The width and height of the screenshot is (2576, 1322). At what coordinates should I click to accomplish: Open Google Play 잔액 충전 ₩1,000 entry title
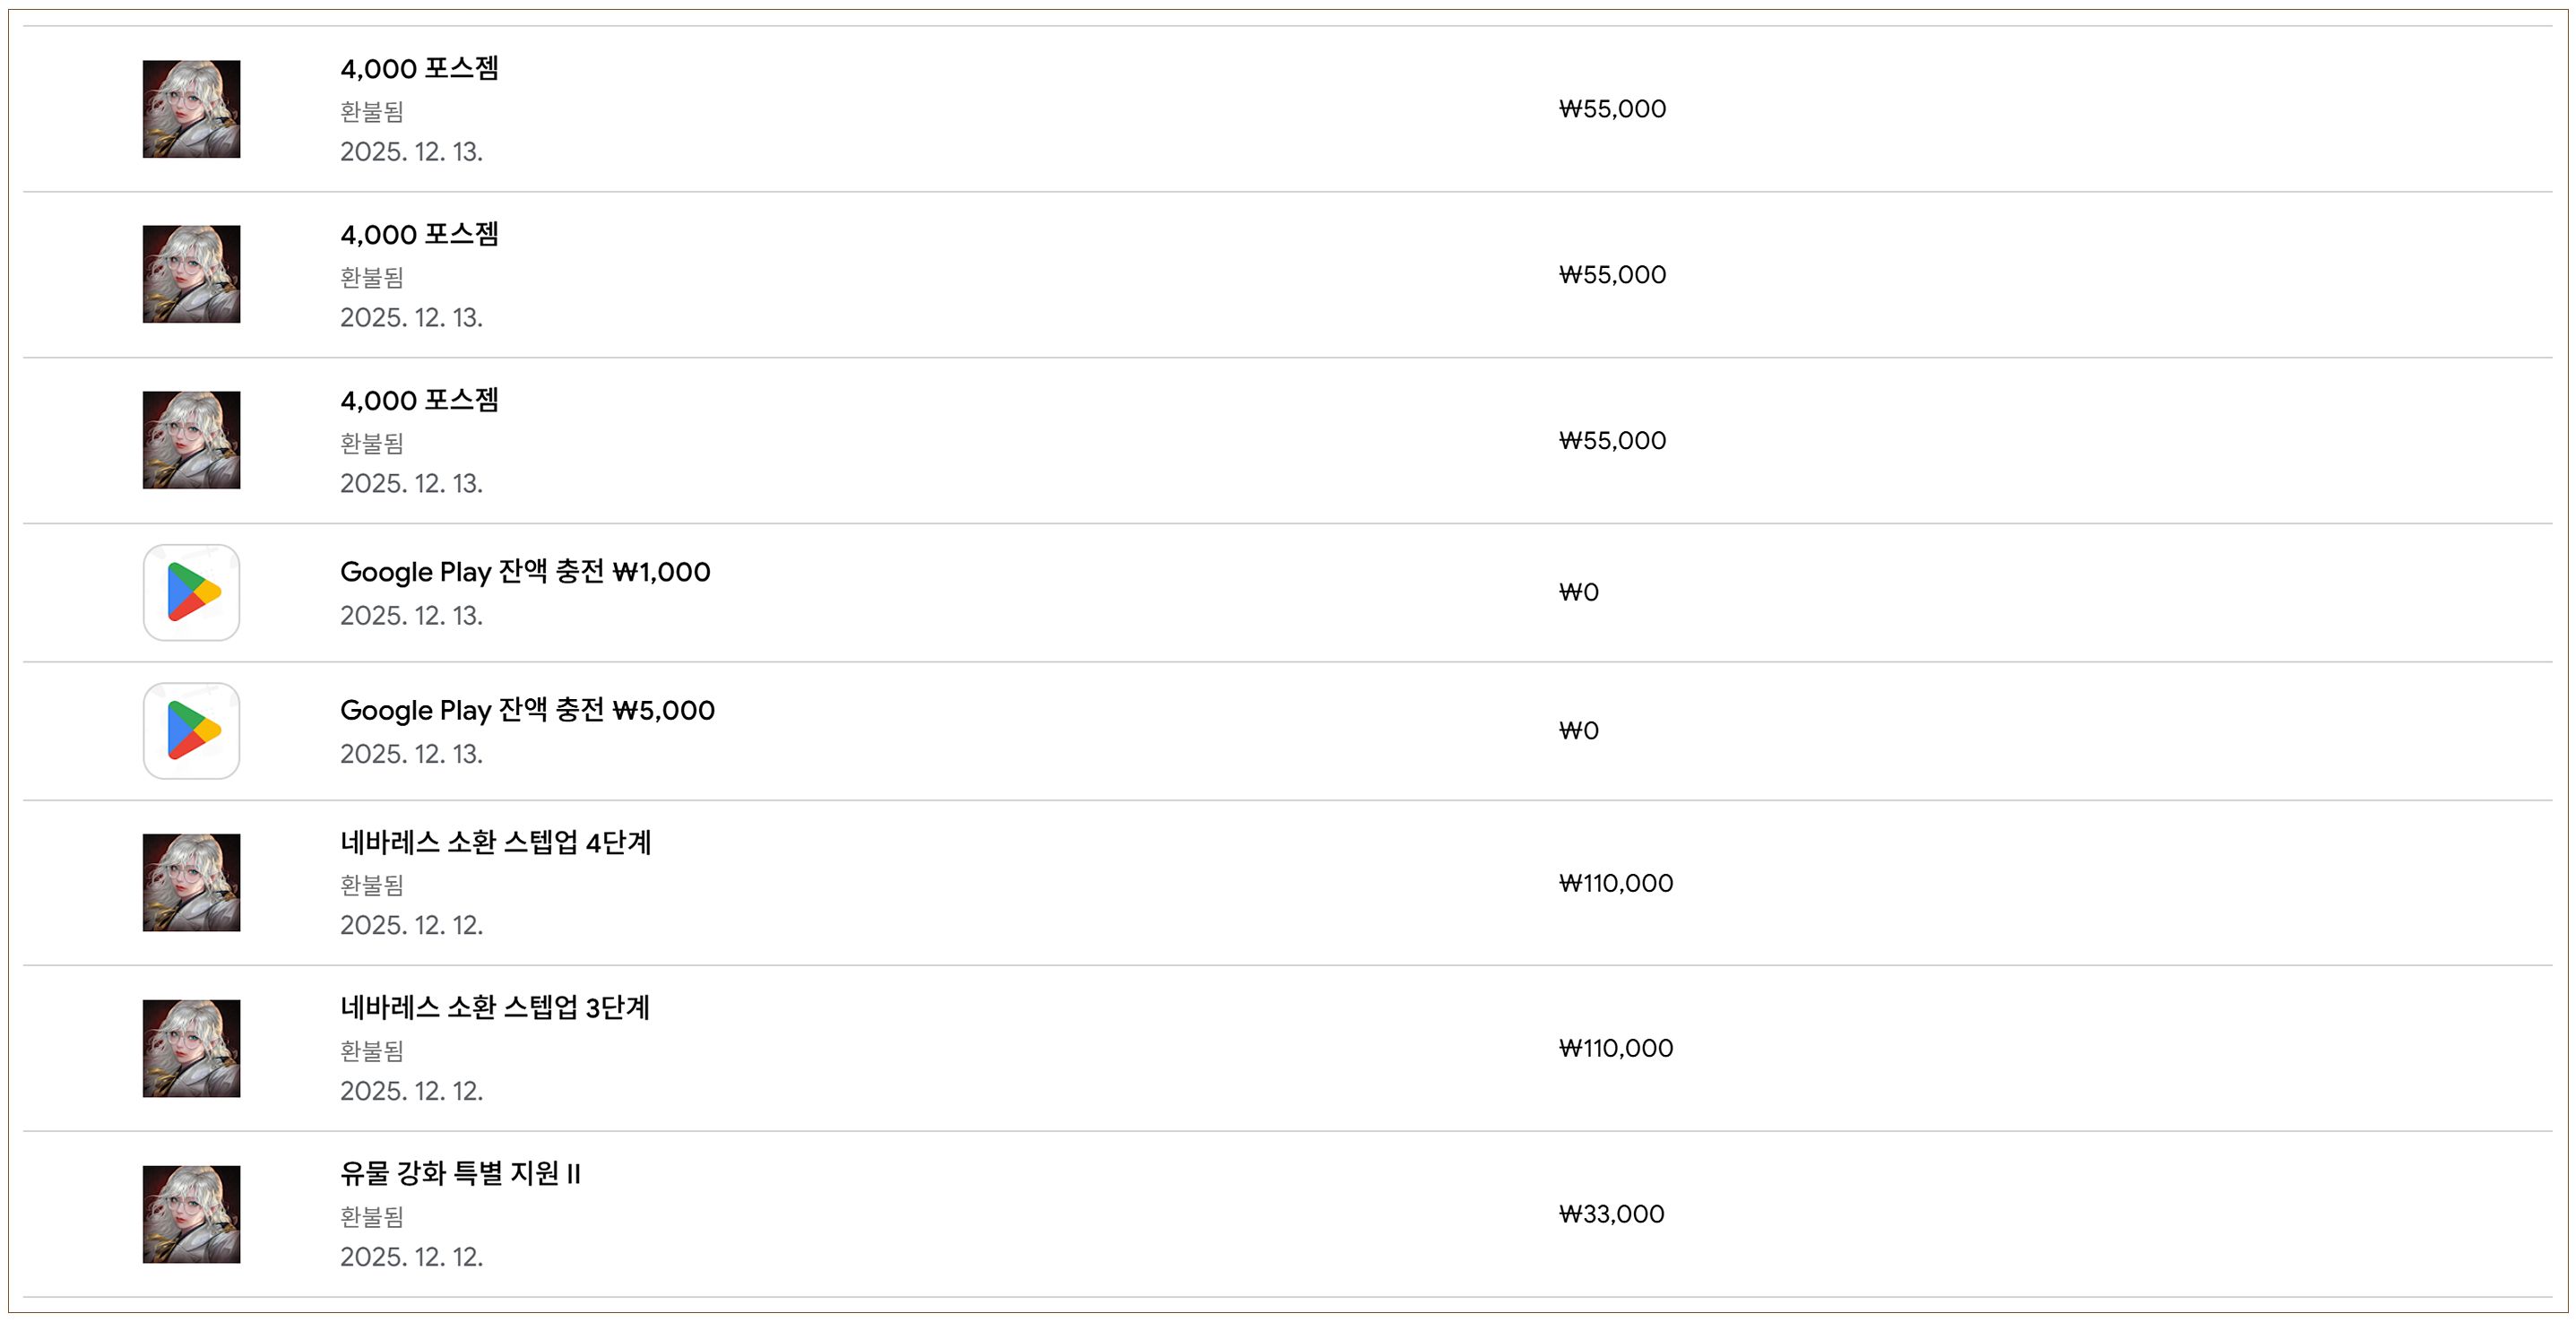tap(525, 572)
